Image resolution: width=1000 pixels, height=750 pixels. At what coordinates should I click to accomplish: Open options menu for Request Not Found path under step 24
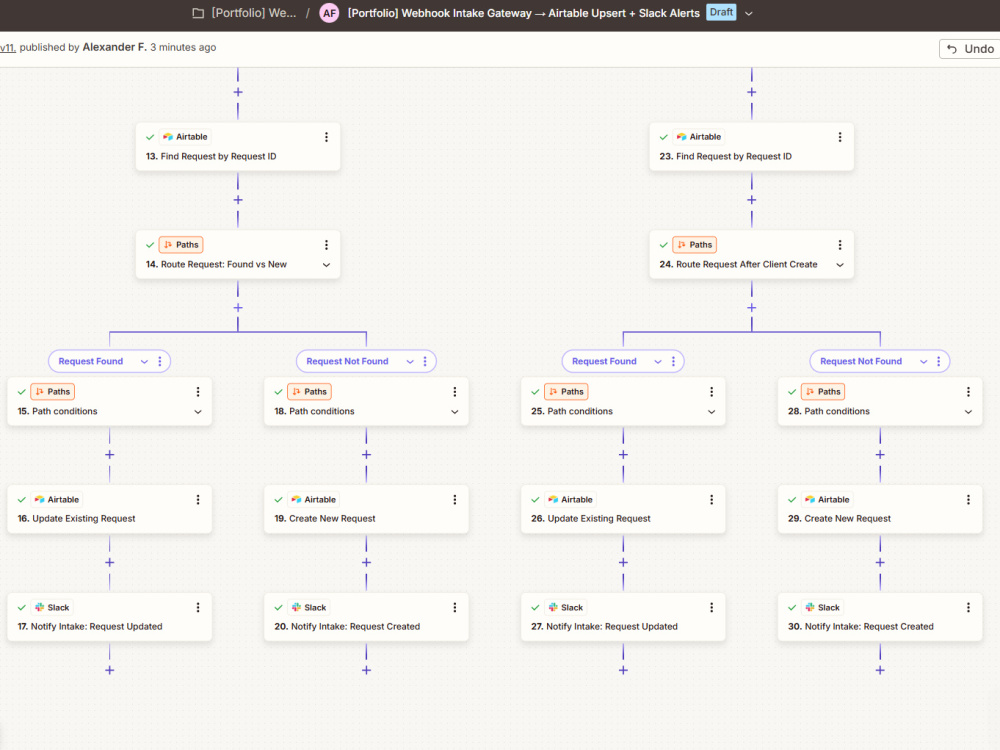(x=938, y=362)
